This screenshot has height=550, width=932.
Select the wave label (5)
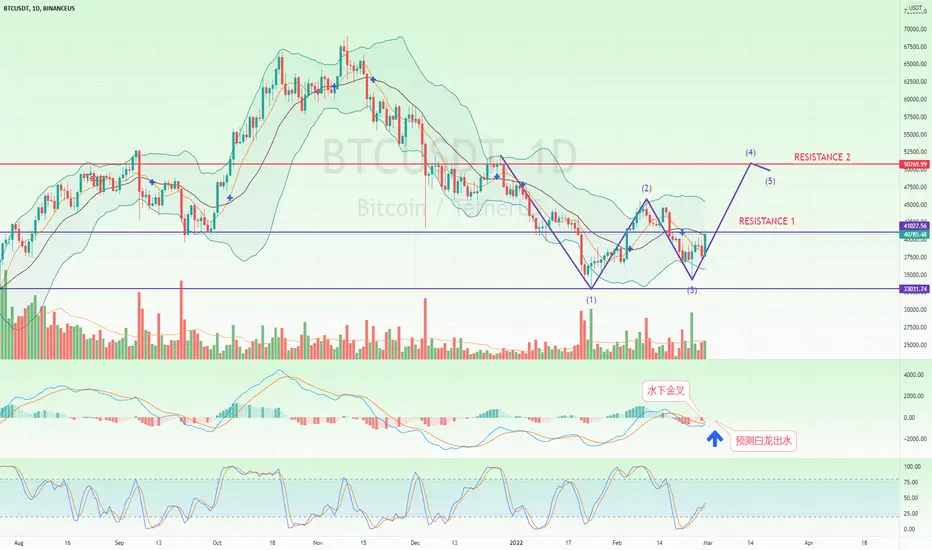pyautogui.click(x=770, y=181)
